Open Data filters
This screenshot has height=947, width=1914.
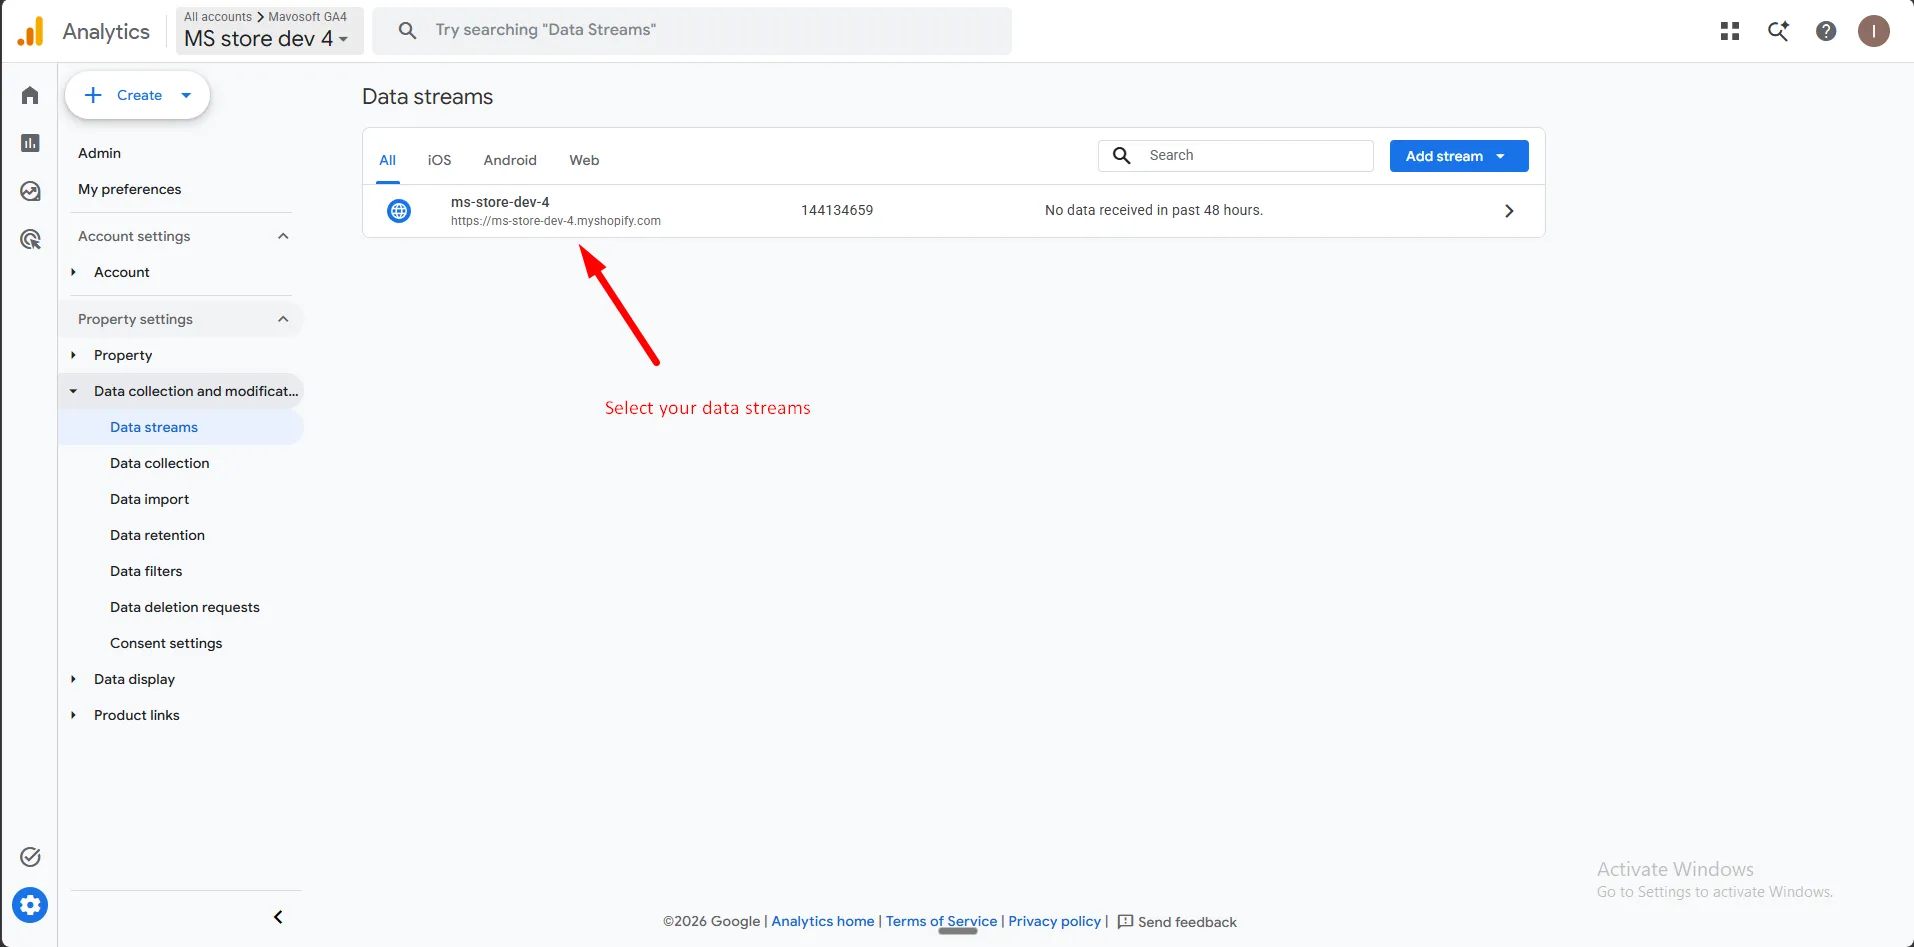click(146, 571)
